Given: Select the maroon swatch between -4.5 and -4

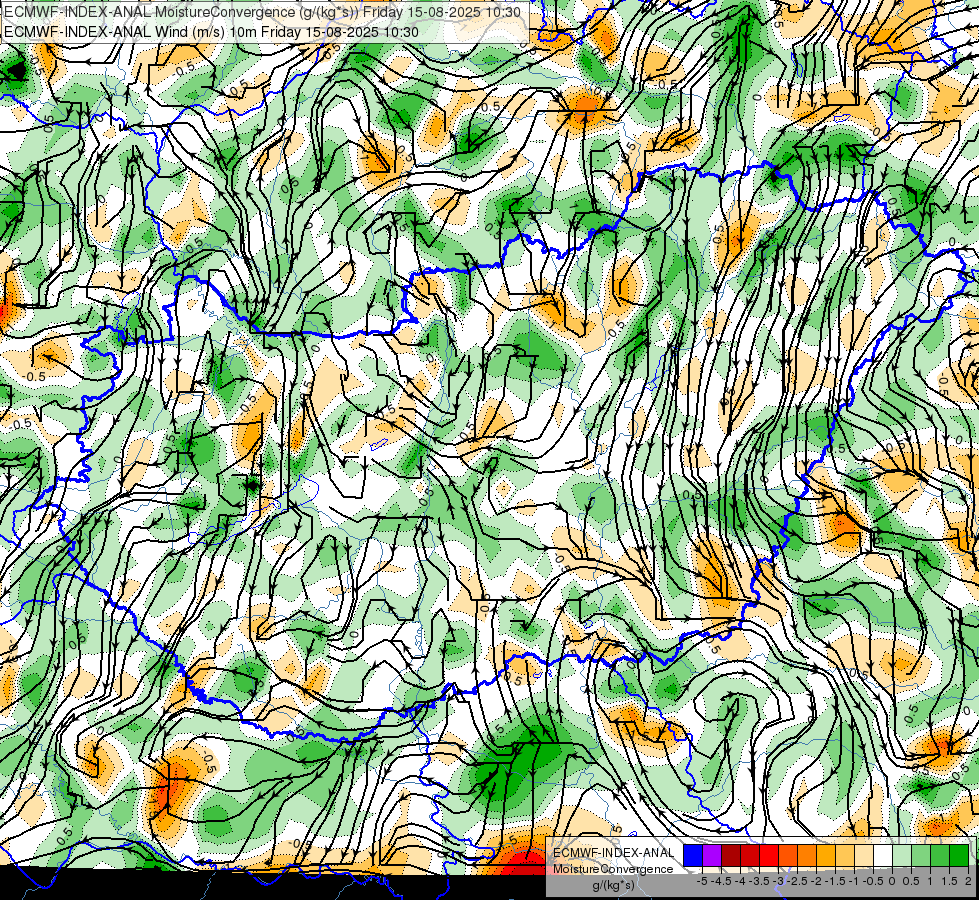Looking at the screenshot, I should coord(731,855).
